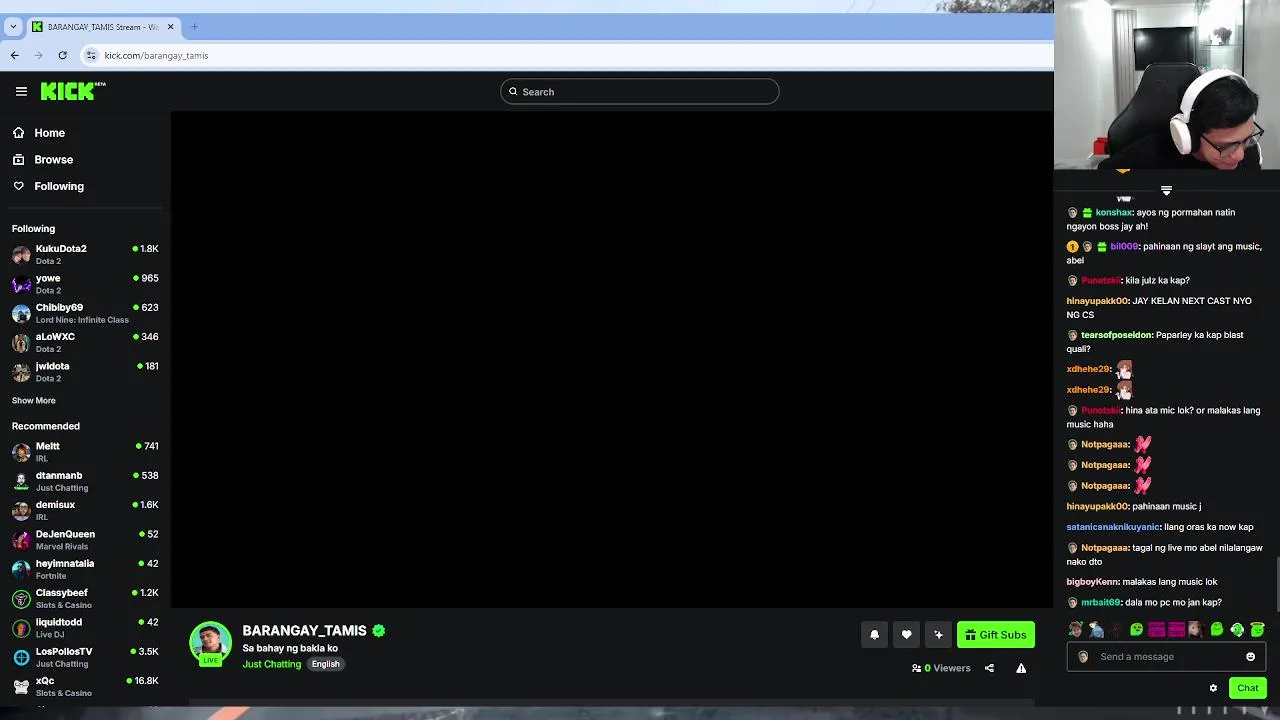The image size is (1280, 720).
Task: View site information icon in address bar
Action: [91, 55]
